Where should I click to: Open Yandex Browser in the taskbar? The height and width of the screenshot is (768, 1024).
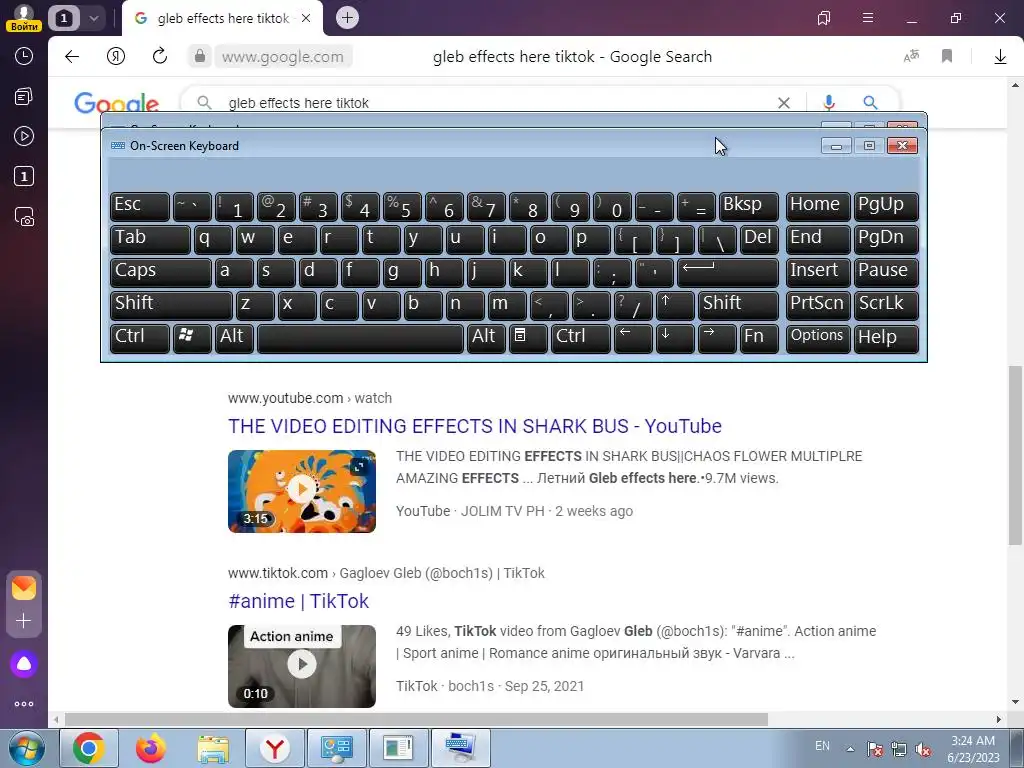pos(275,748)
